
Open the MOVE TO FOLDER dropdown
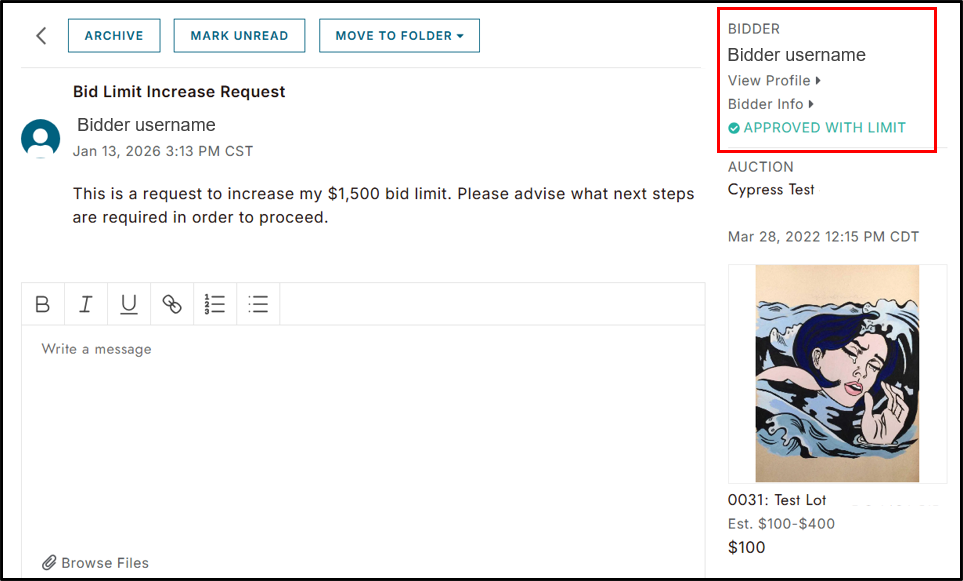pos(399,36)
